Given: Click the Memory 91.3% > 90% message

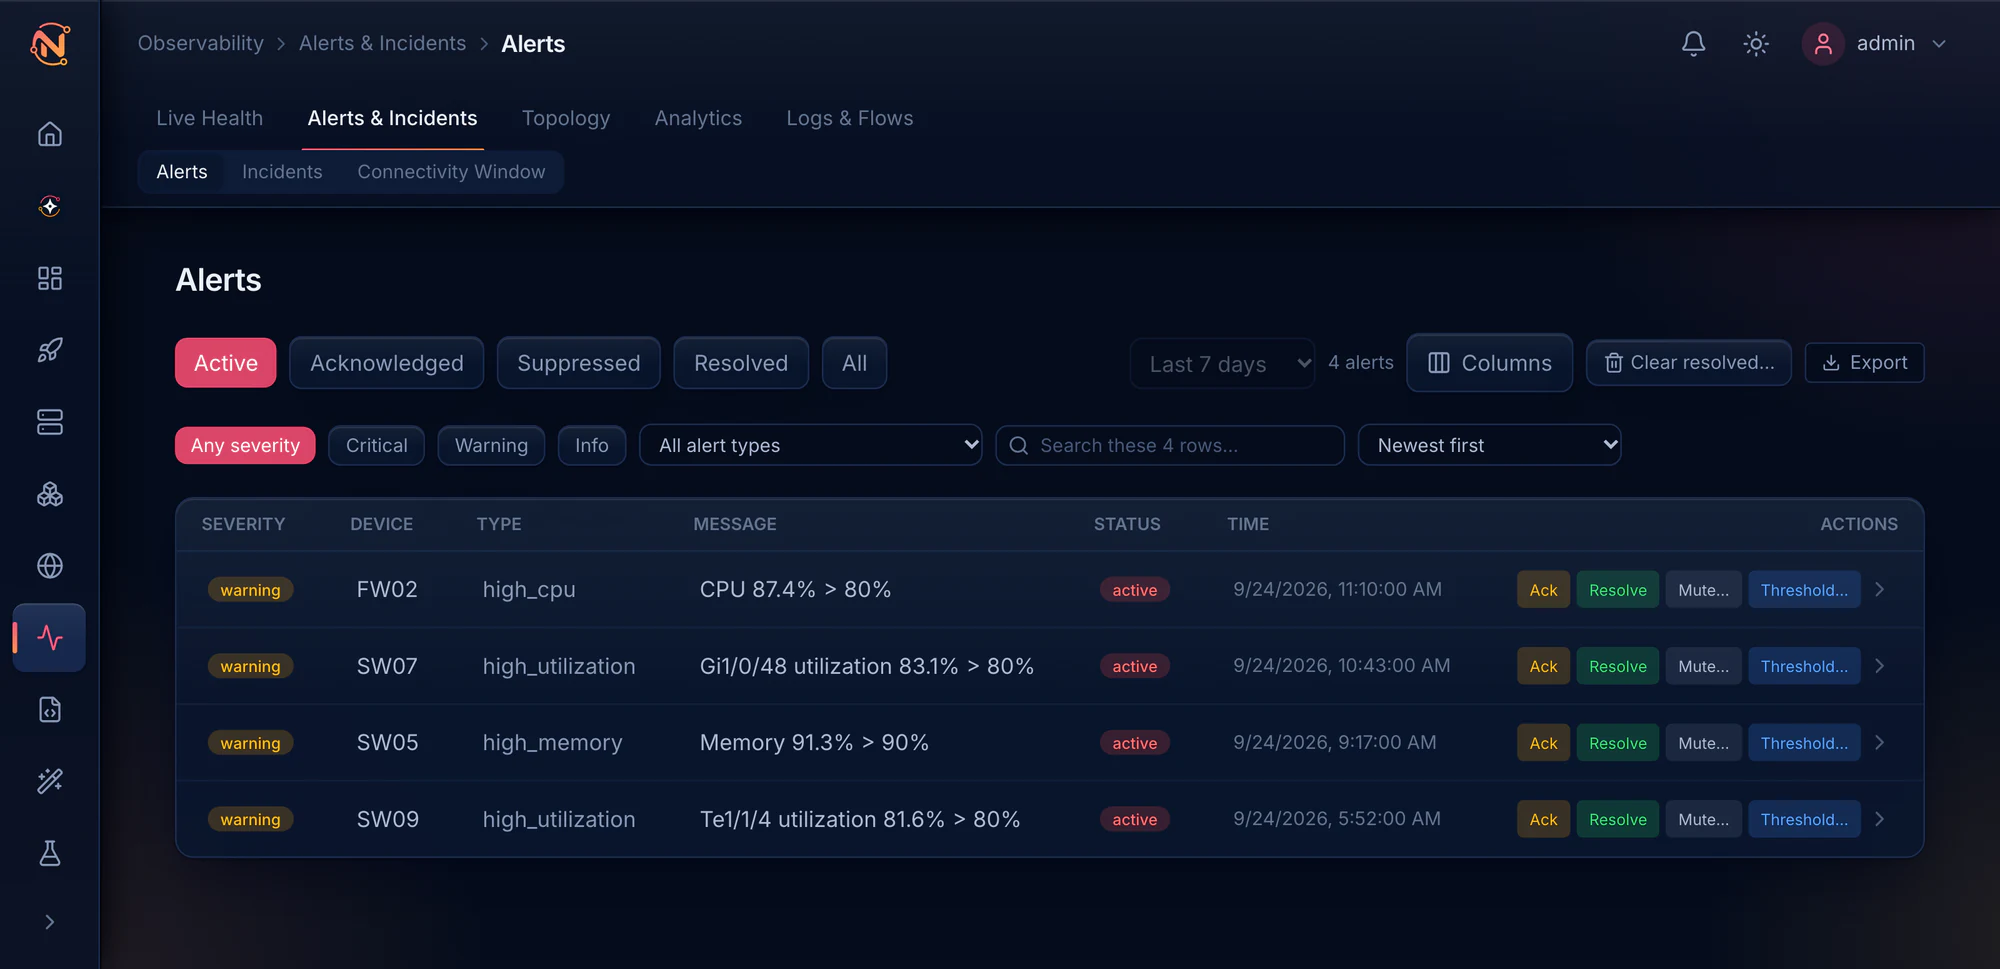Looking at the screenshot, I should tap(814, 743).
